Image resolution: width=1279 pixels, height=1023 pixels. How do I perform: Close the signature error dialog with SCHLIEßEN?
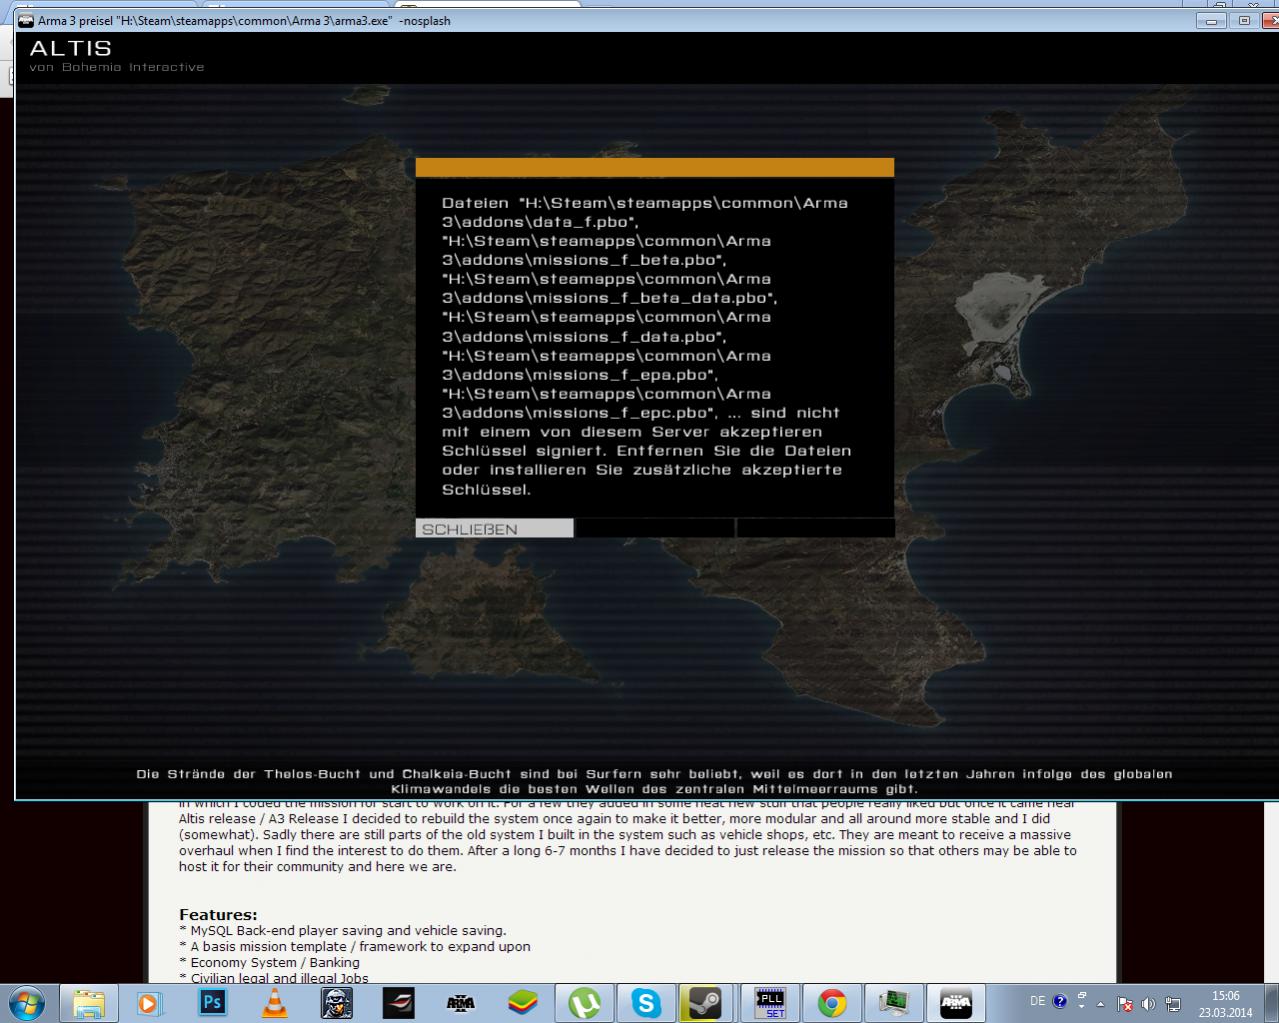[494, 528]
